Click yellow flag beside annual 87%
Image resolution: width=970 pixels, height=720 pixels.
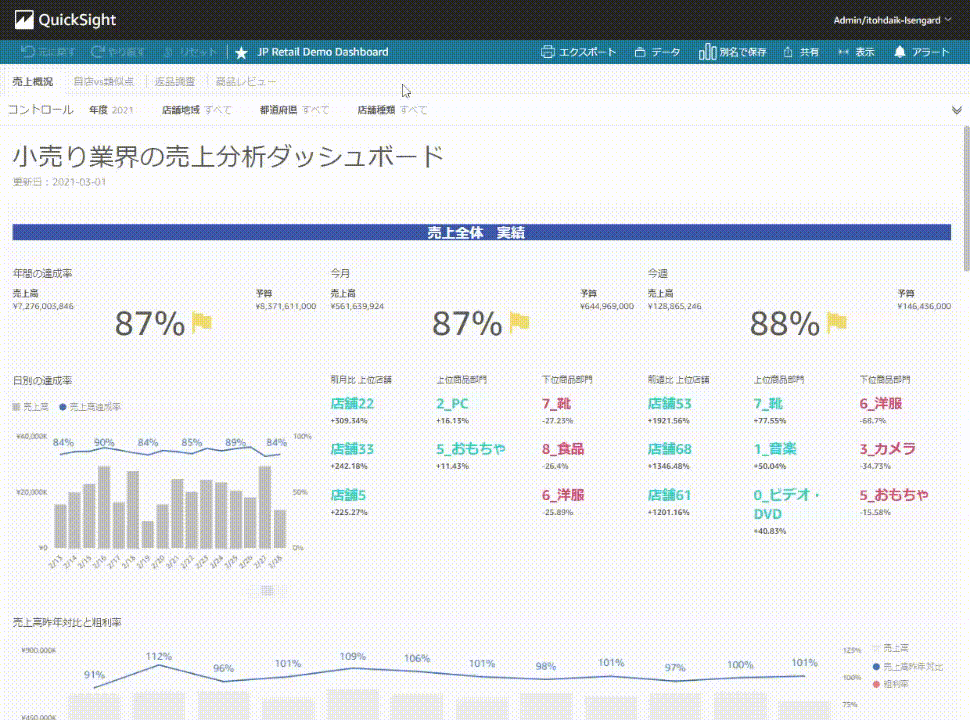[202, 322]
